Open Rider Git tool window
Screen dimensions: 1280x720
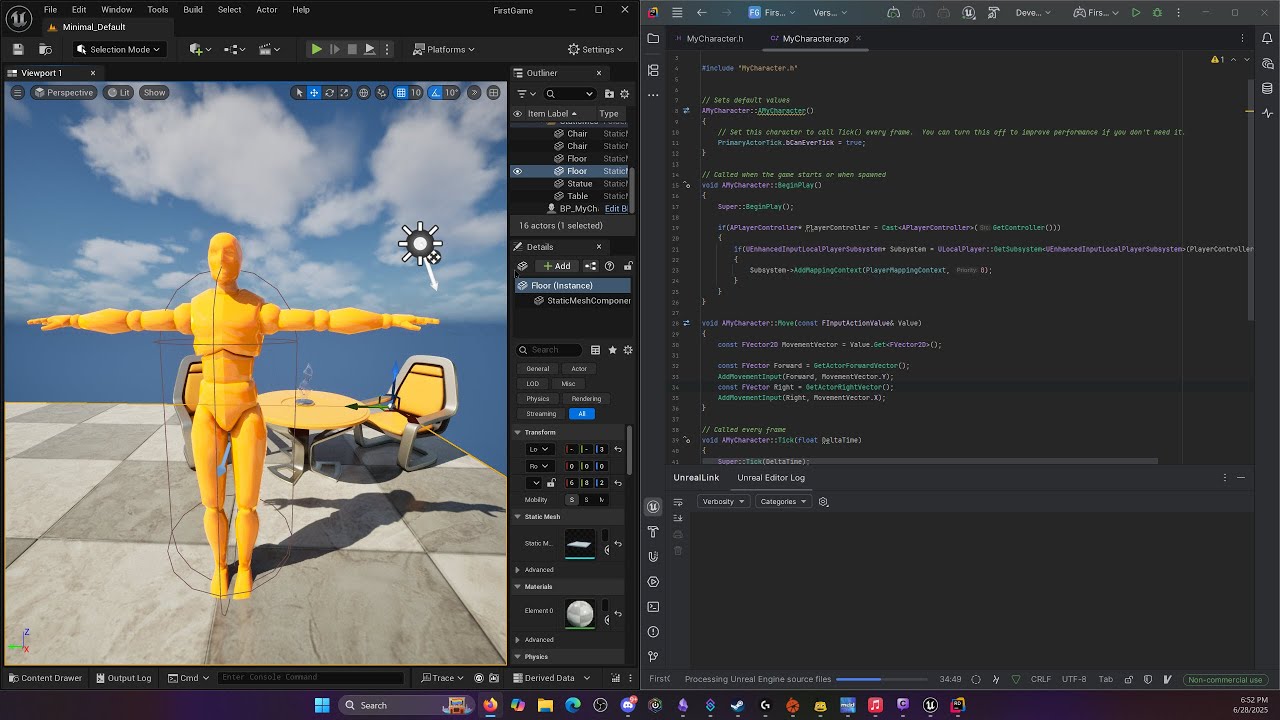[653, 657]
